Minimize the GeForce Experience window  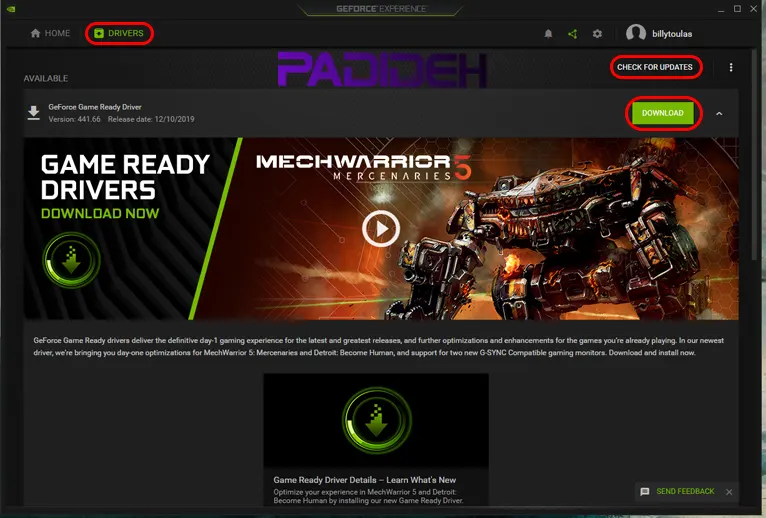click(721, 9)
